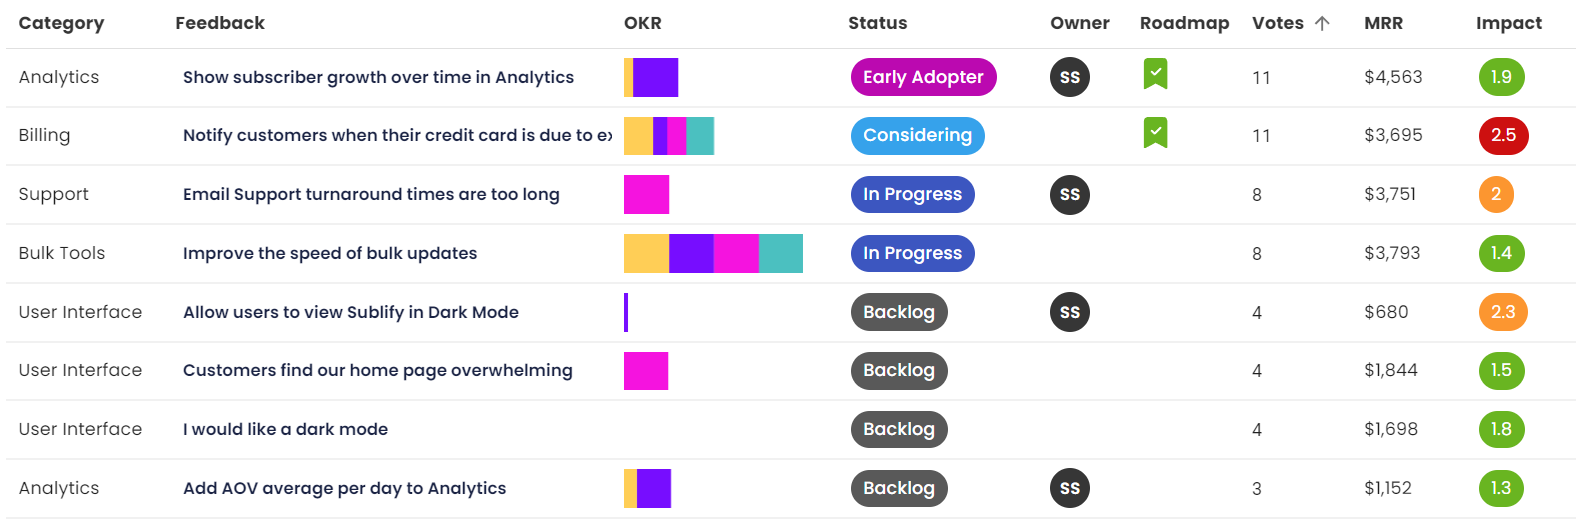The height and width of the screenshot is (522, 1583).
Task: Click SS owner avatar in the Support row
Action: (1069, 195)
